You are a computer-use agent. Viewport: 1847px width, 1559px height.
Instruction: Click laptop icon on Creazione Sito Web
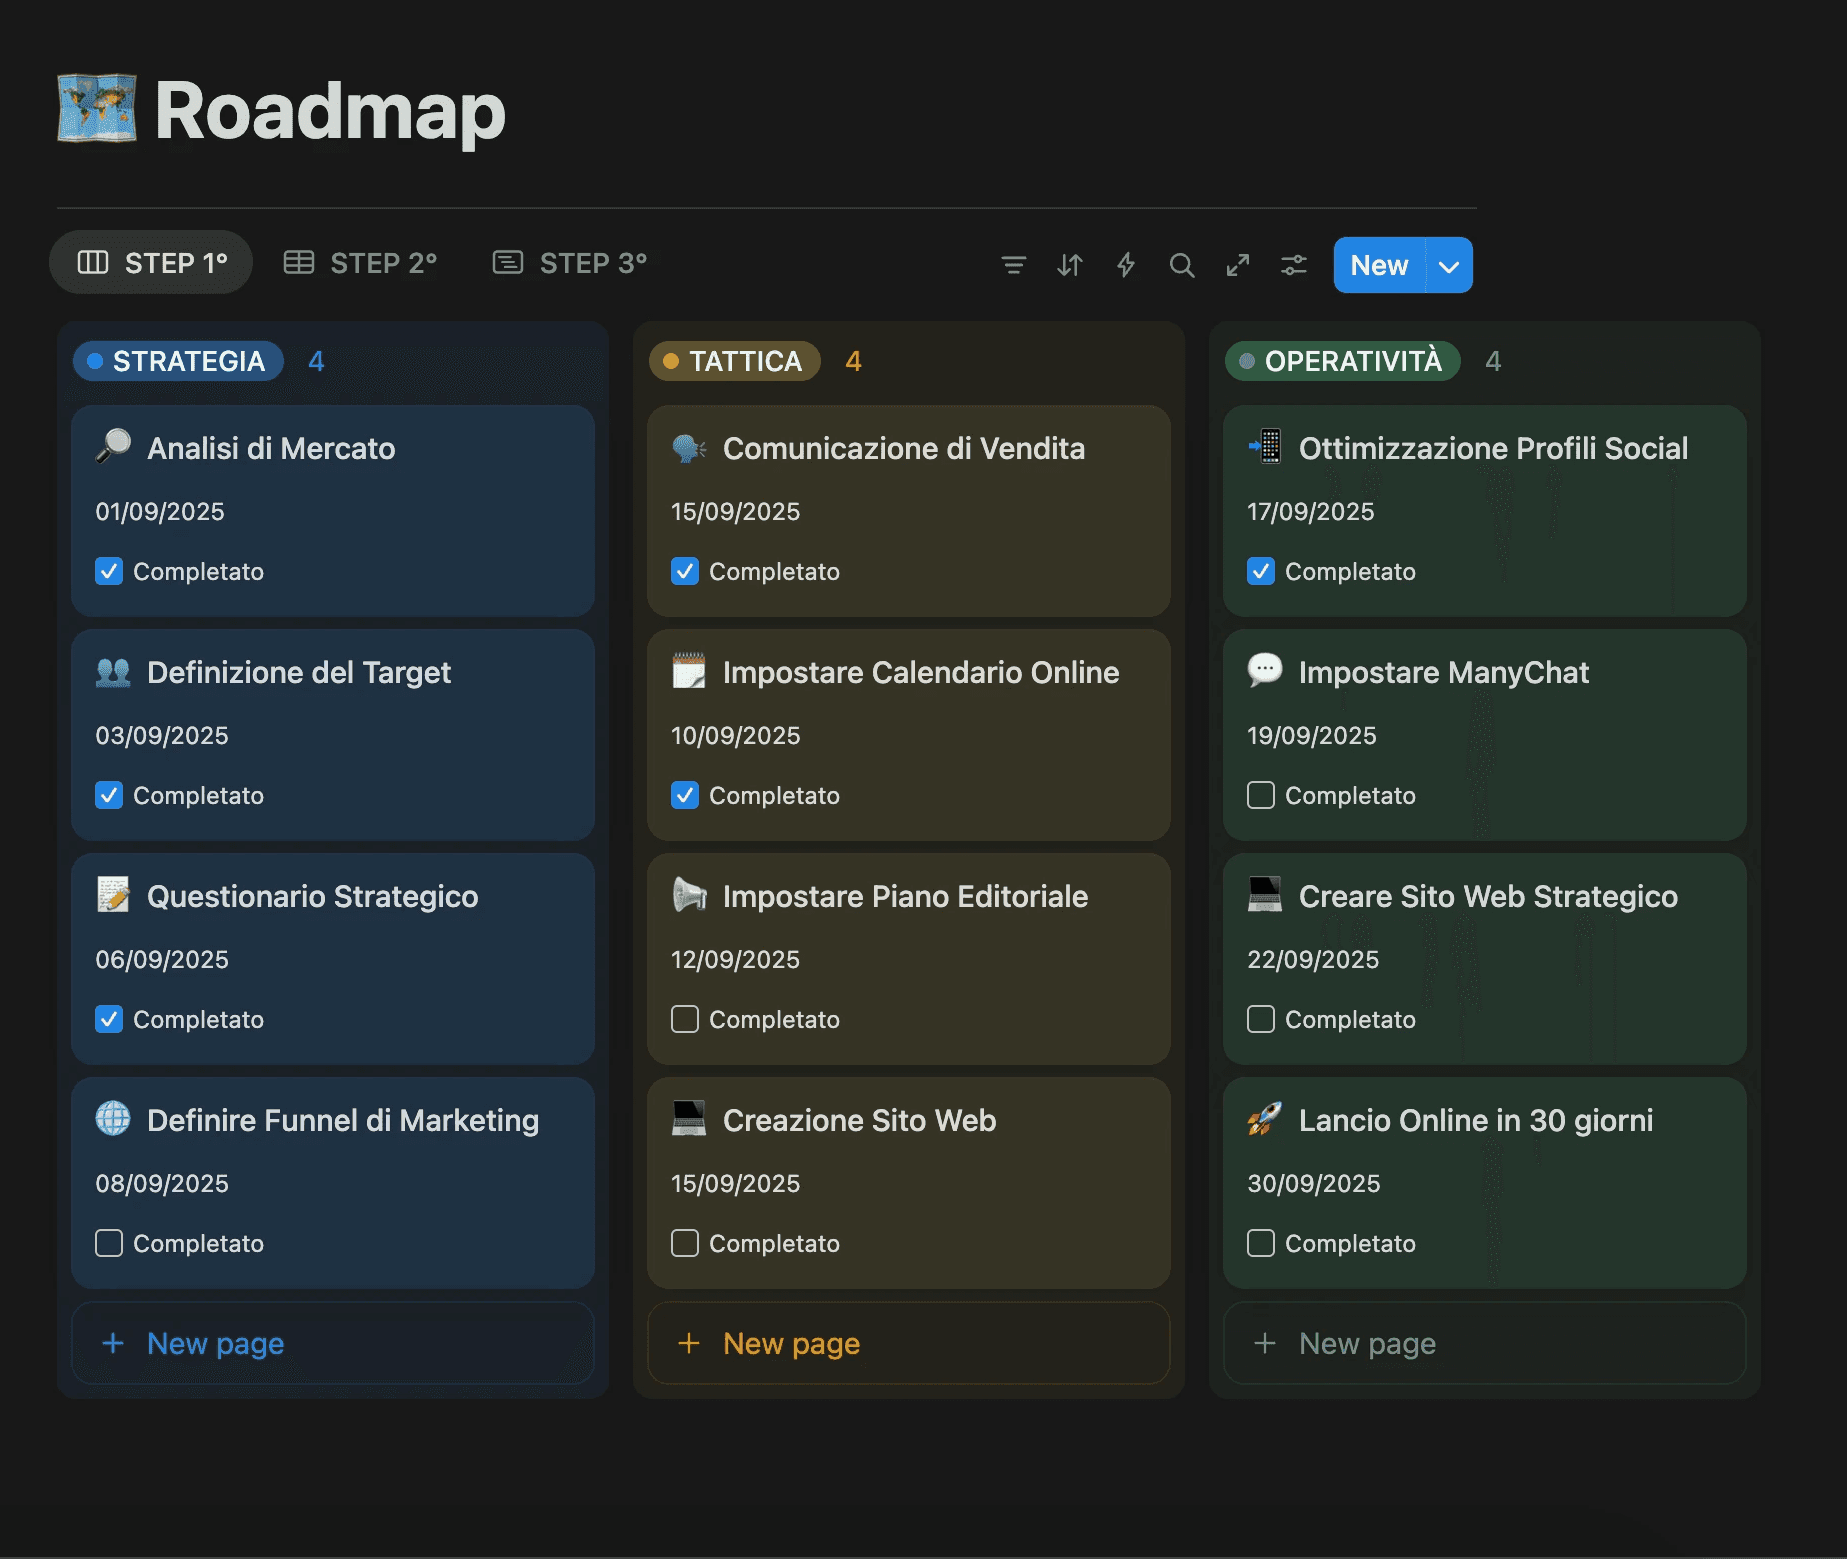689,1119
